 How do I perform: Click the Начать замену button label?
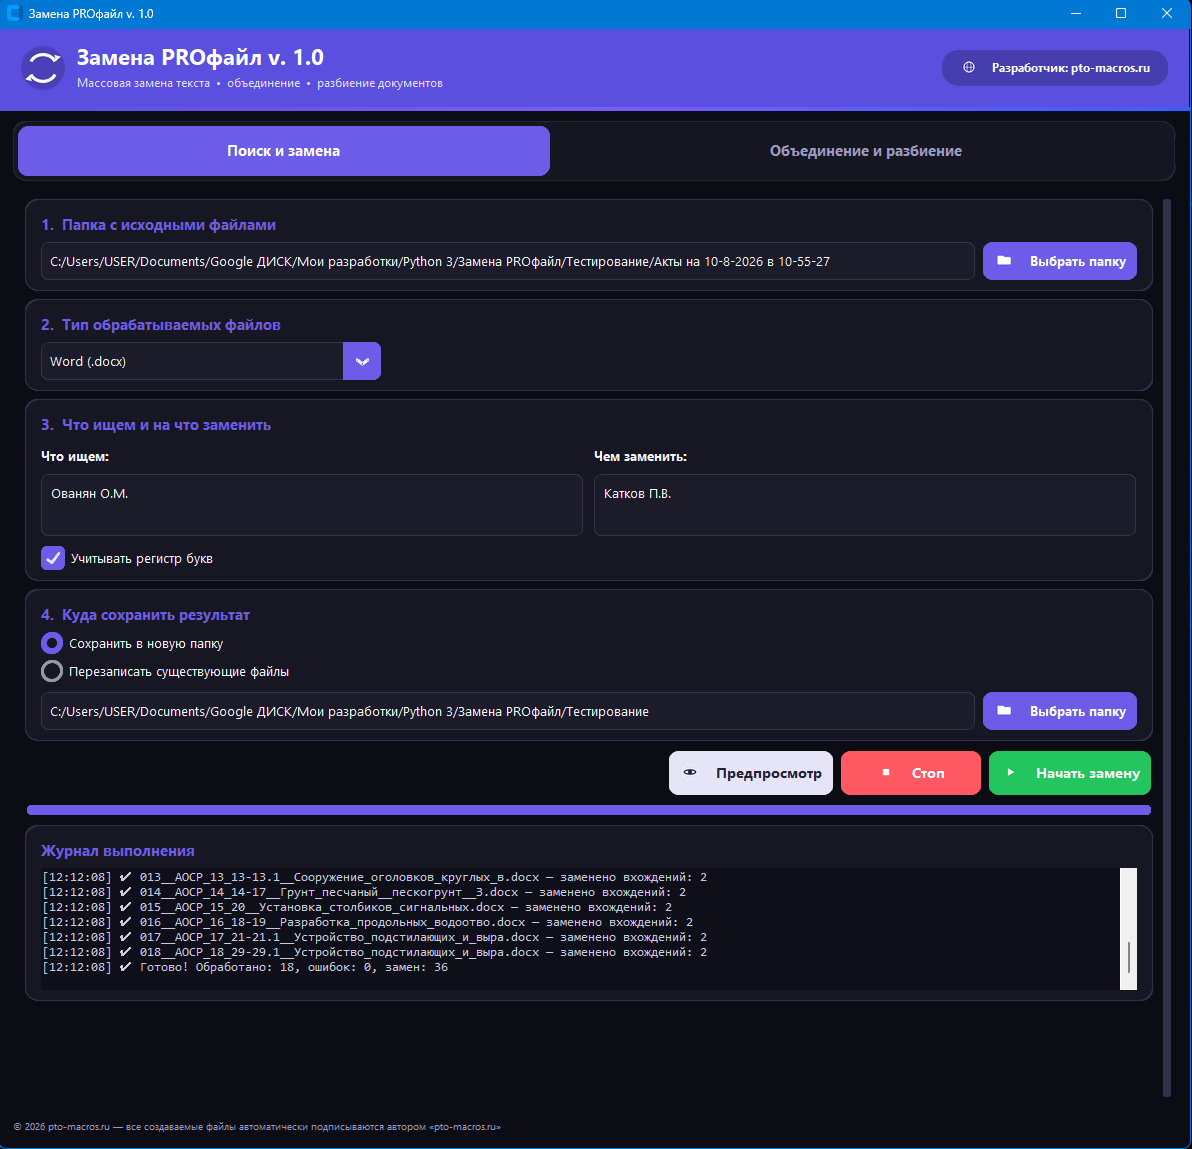pos(1088,773)
